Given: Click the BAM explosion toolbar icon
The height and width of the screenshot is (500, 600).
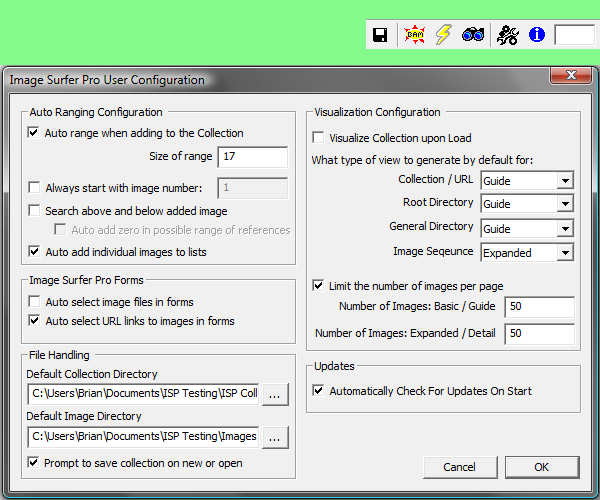Looking at the screenshot, I should 415,35.
